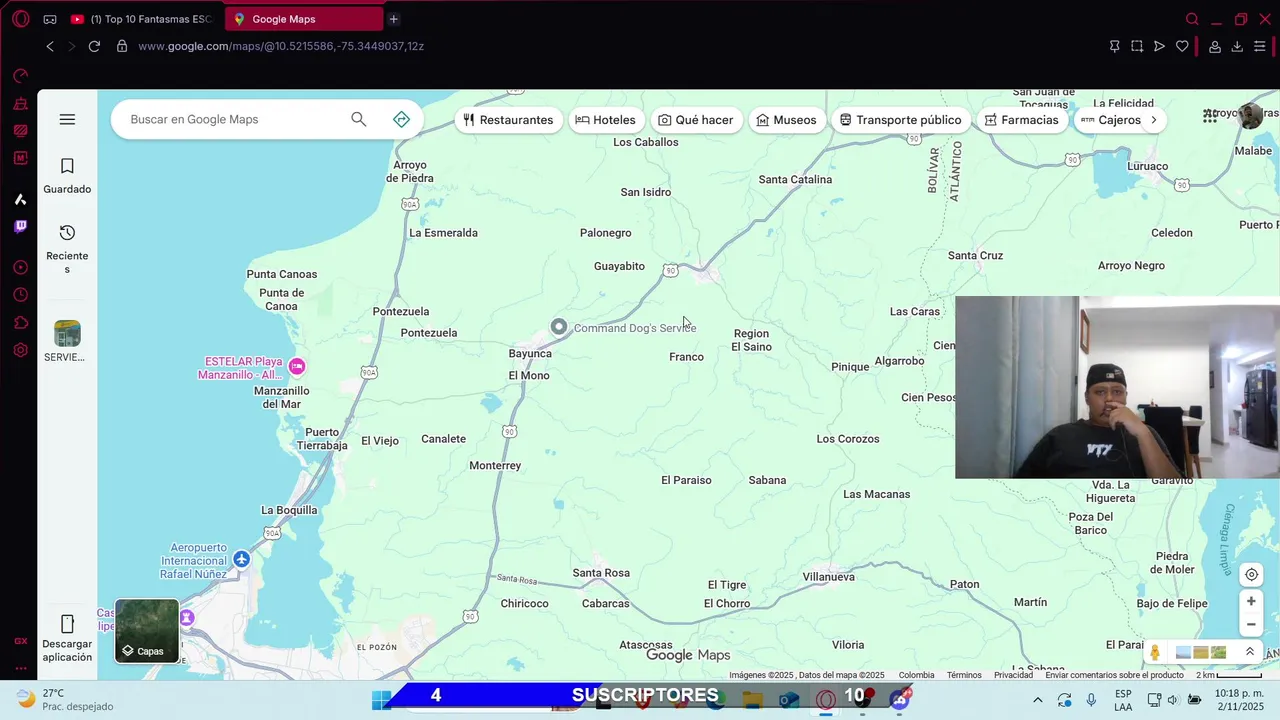Show Qué hacer attractions
The image size is (1280, 720).
[695, 120]
